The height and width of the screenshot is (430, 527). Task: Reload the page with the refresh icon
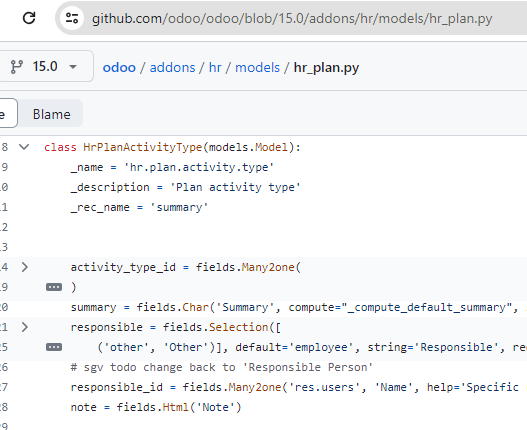(29, 18)
